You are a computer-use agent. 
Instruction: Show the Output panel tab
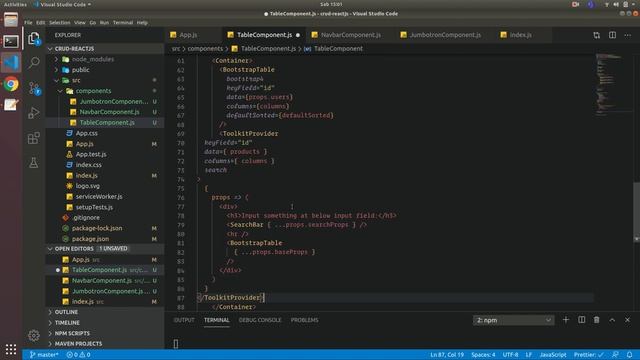[x=184, y=320]
